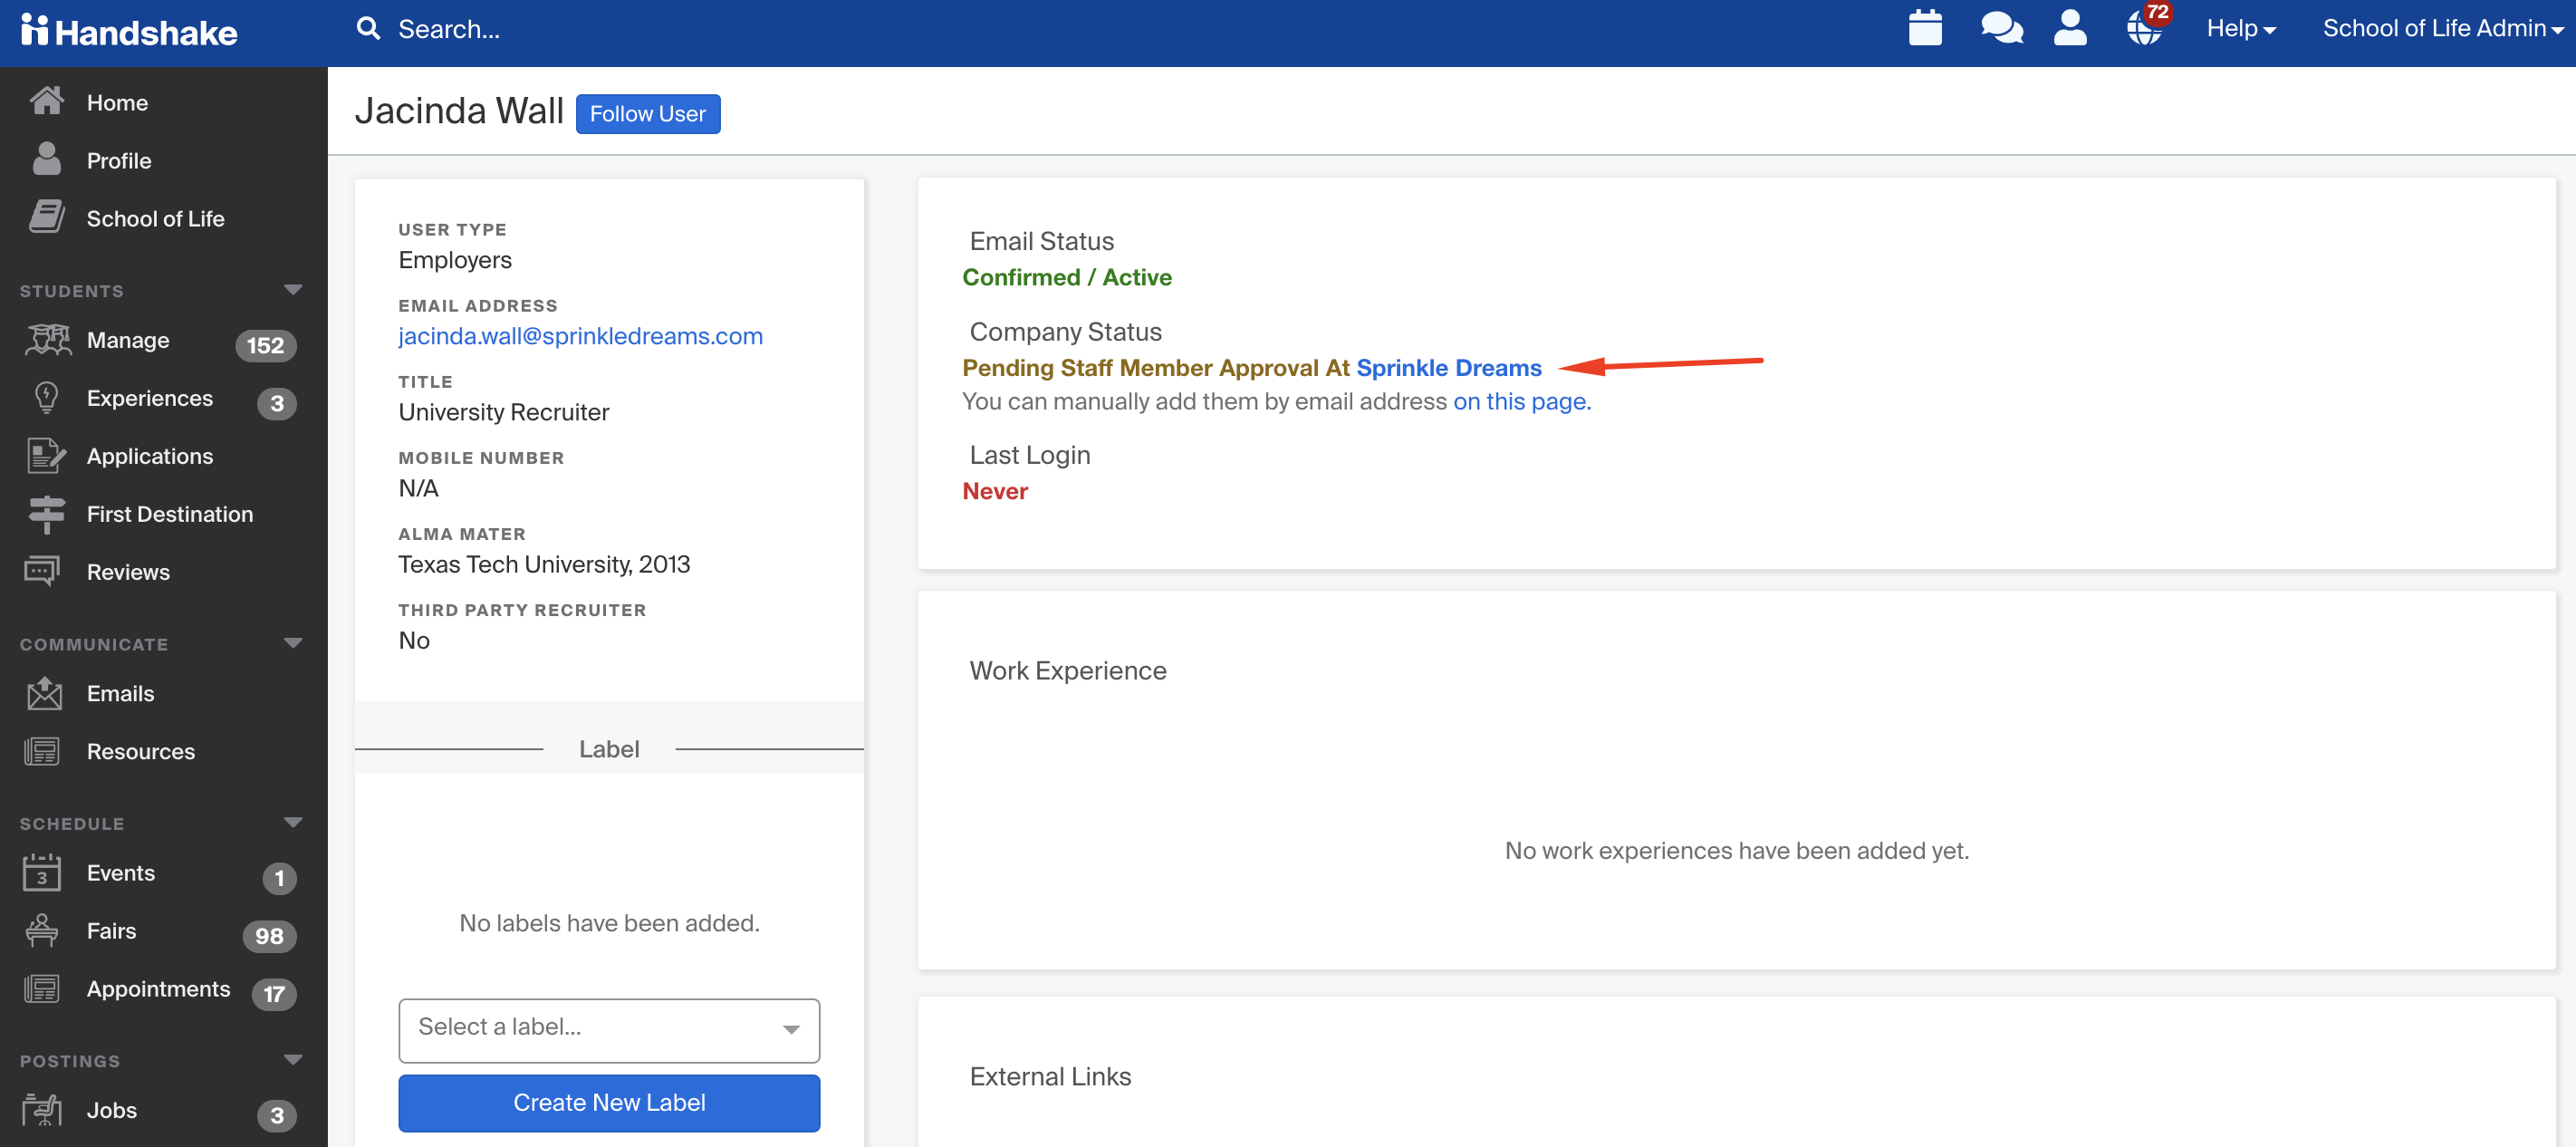
Task: Click the Fairs booth icon
Action: pyautogui.click(x=42, y=930)
